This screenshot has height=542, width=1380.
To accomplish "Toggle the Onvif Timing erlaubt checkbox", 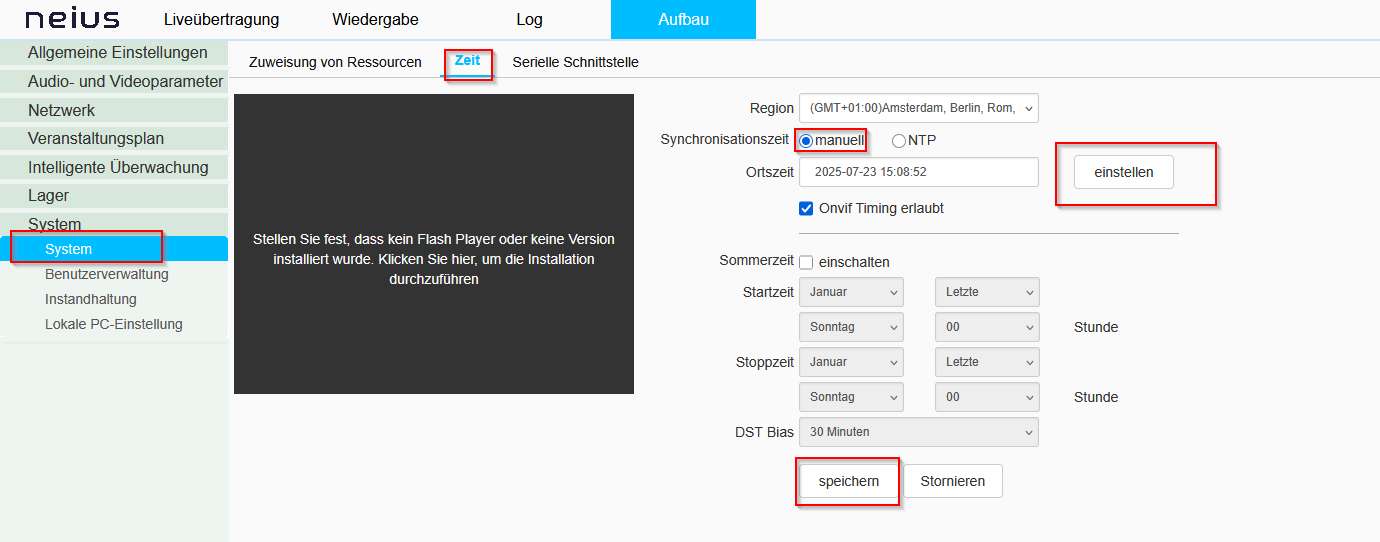I will tap(807, 209).
